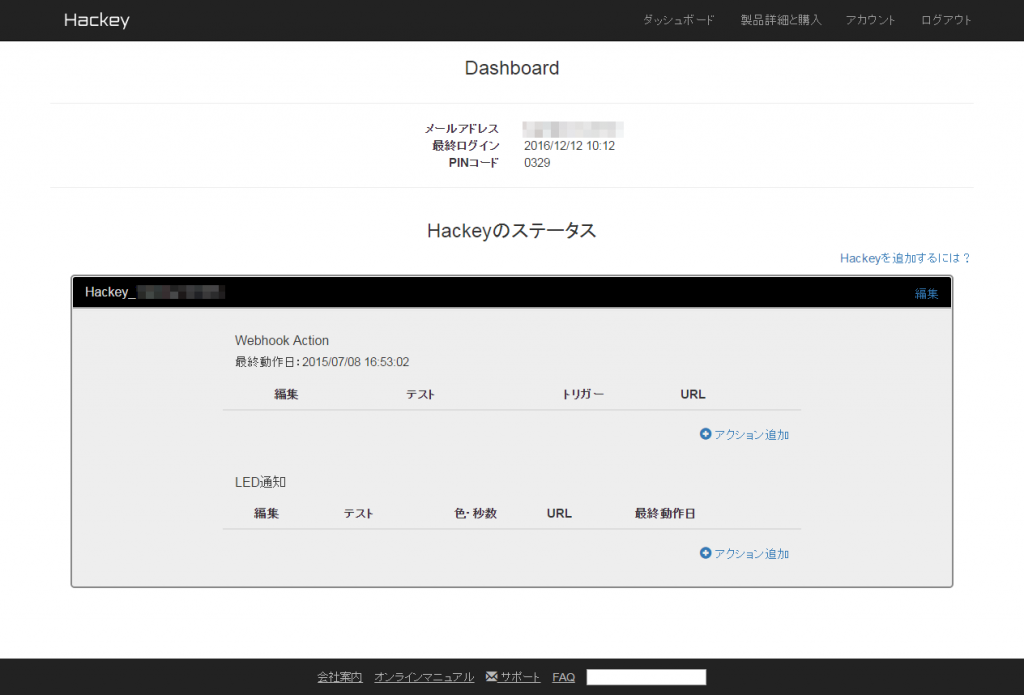Click 編集 in the black Hackey title bar
Image resolution: width=1024 pixels, height=695 pixels.
click(926, 293)
